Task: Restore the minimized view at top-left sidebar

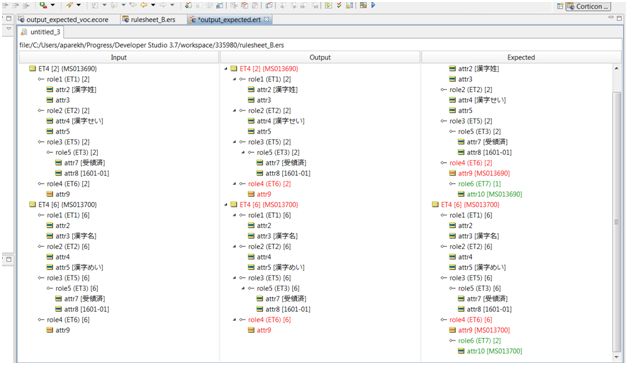Action: tap(9, 19)
